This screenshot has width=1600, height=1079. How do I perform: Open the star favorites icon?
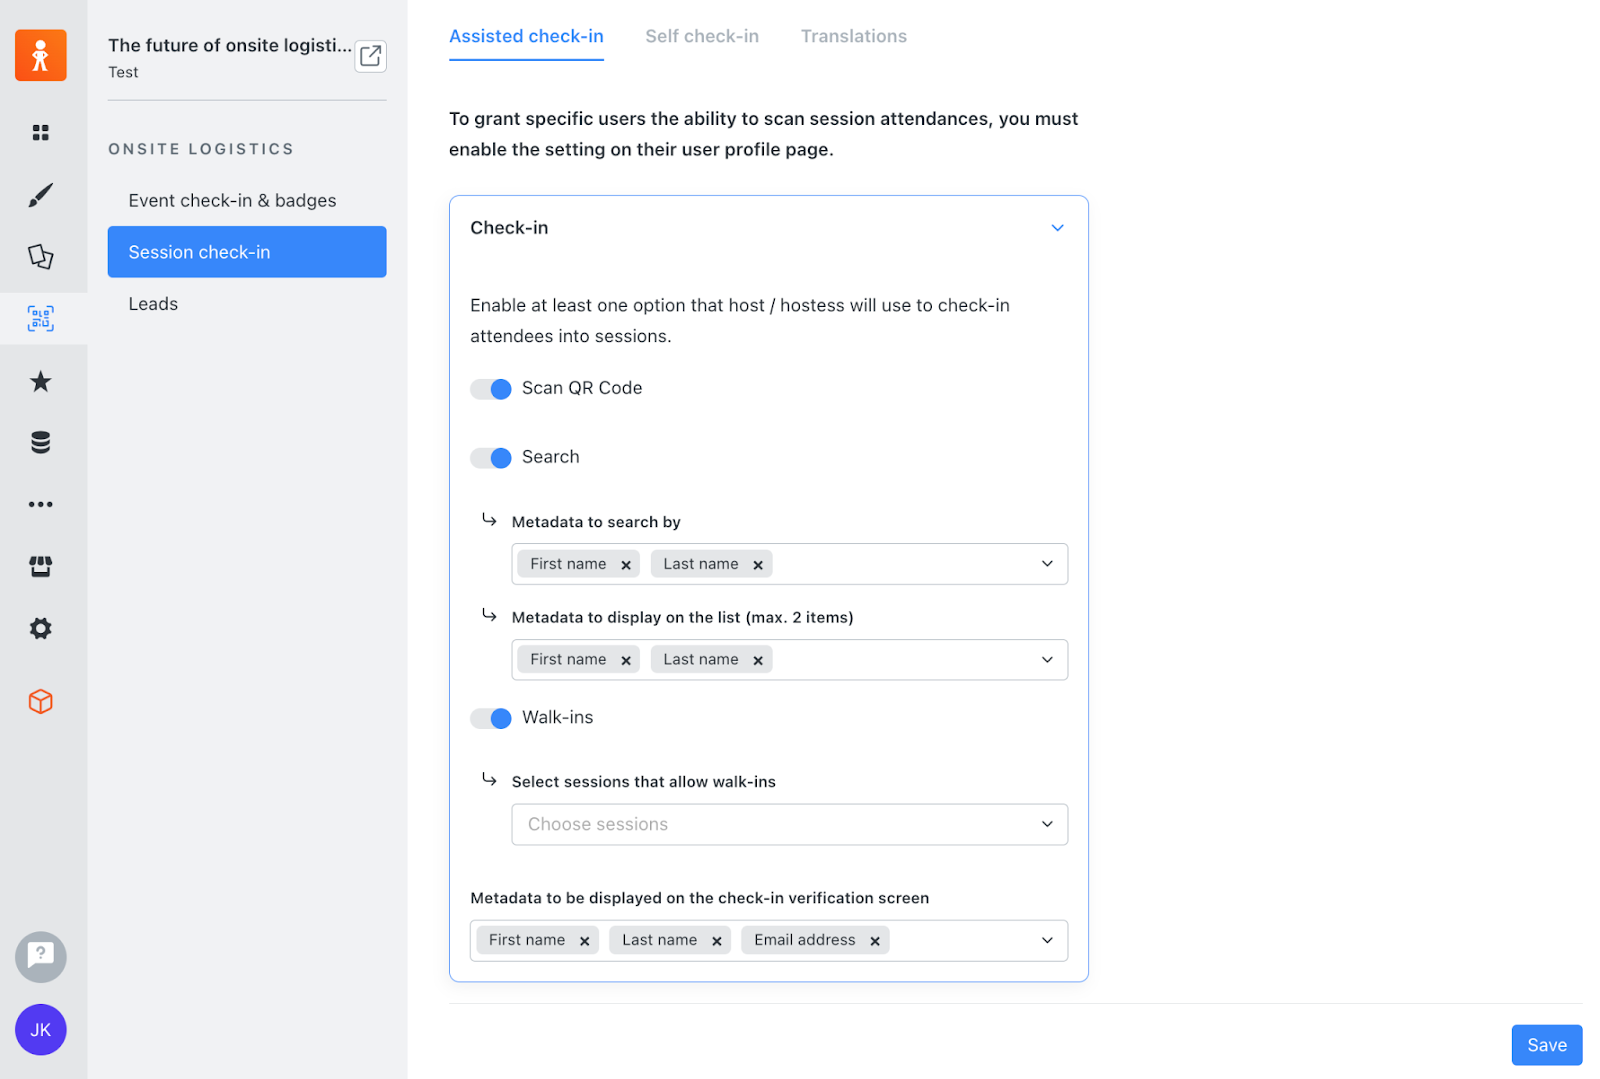40,381
